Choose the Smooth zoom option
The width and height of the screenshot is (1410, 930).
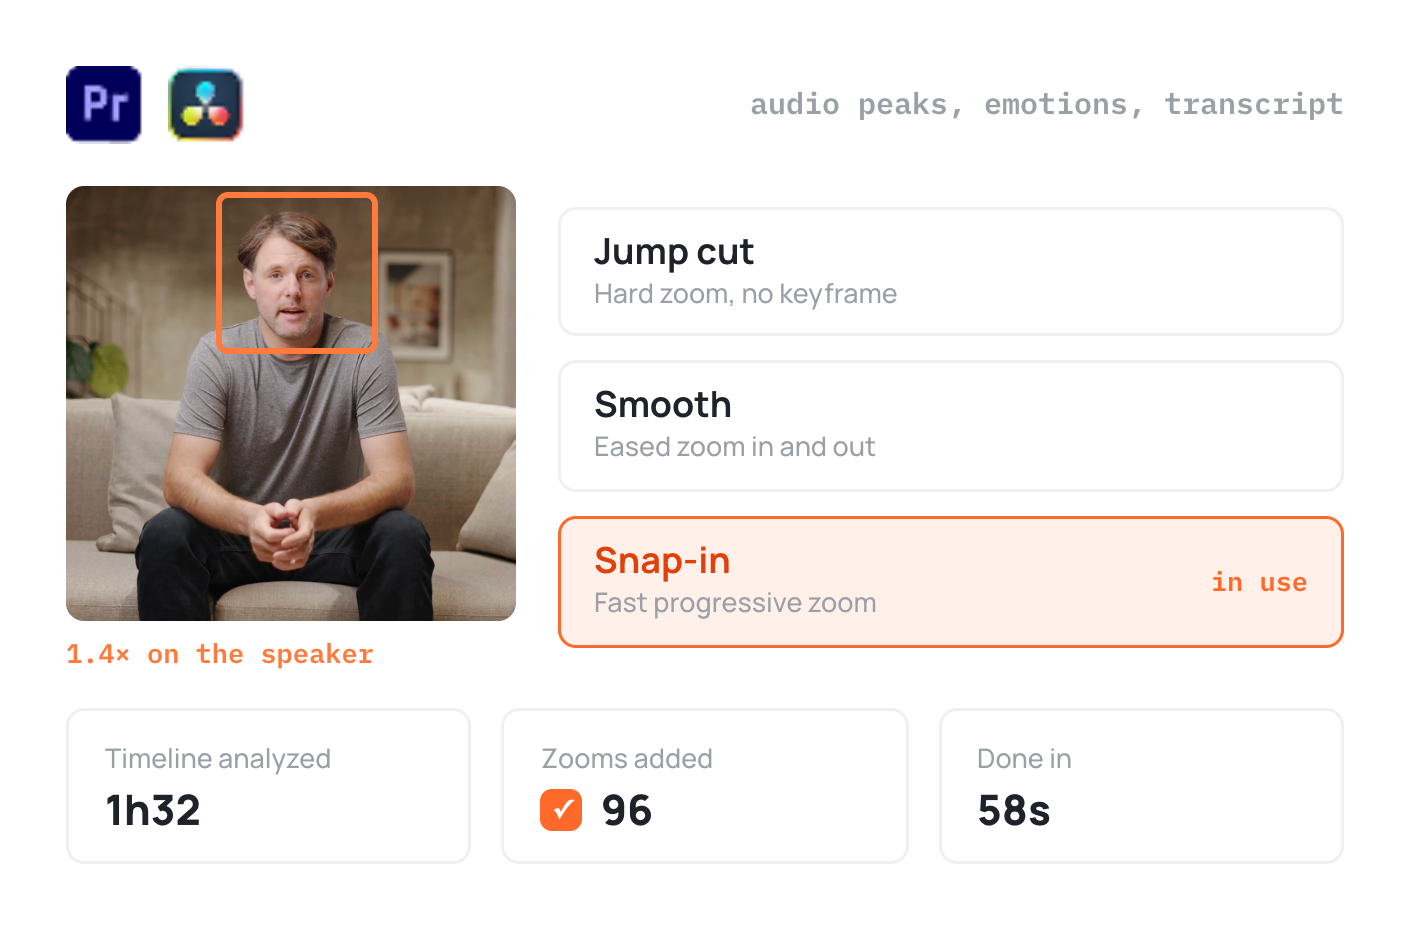[x=950, y=426]
